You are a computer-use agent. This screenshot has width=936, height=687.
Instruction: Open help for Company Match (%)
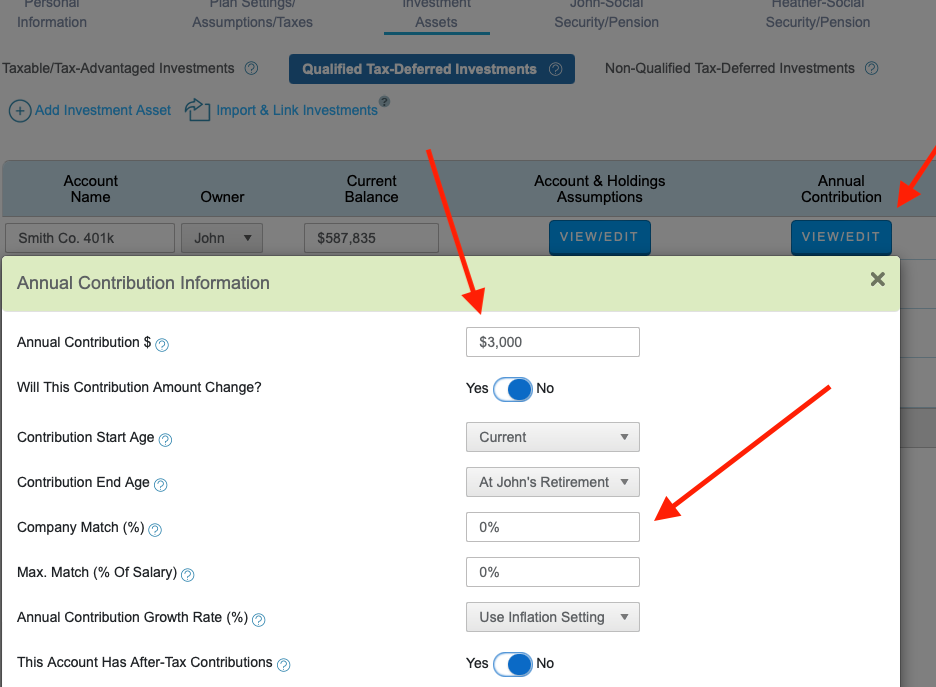coord(153,528)
